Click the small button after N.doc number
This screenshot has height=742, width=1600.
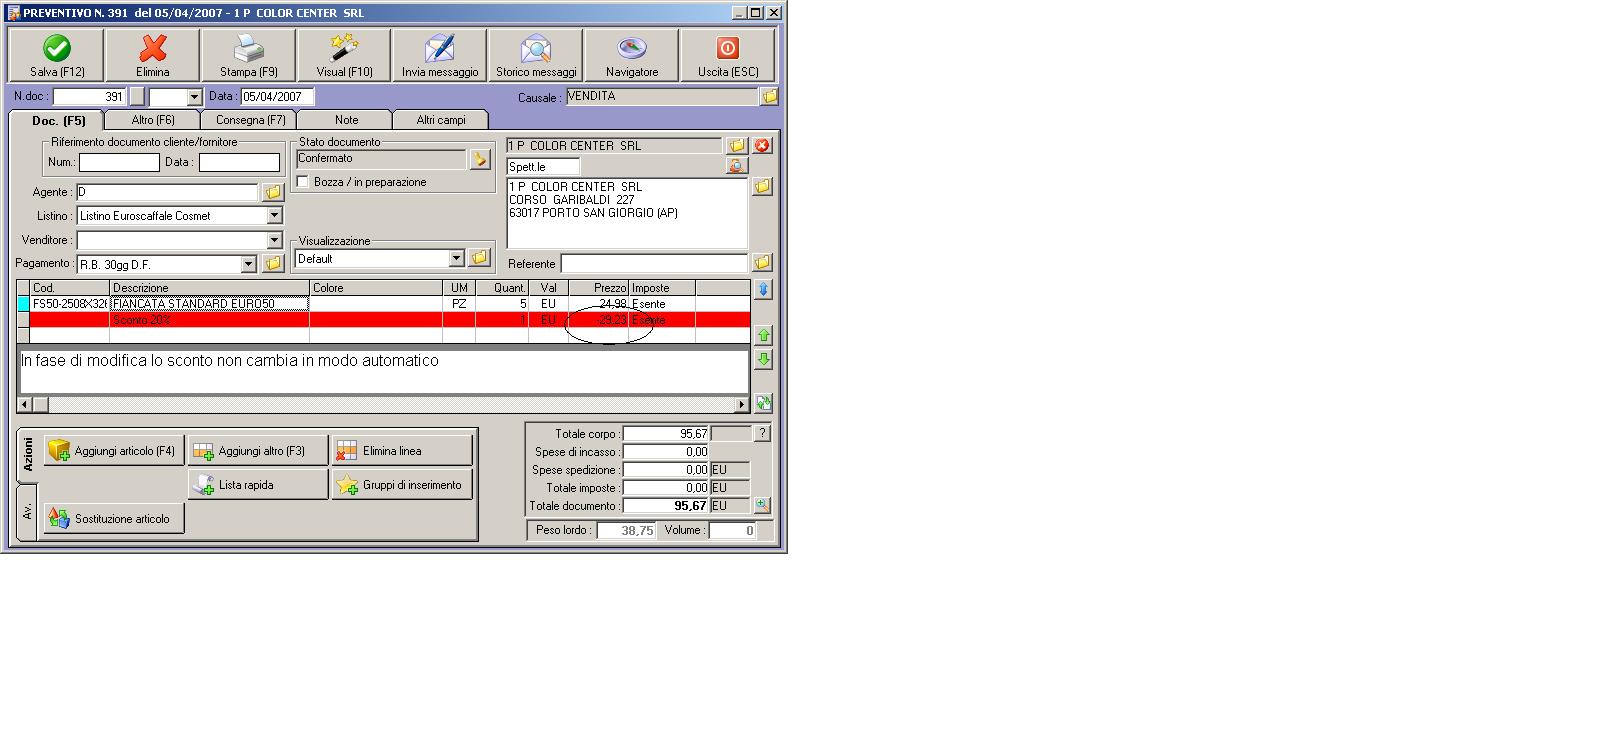pos(138,97)
